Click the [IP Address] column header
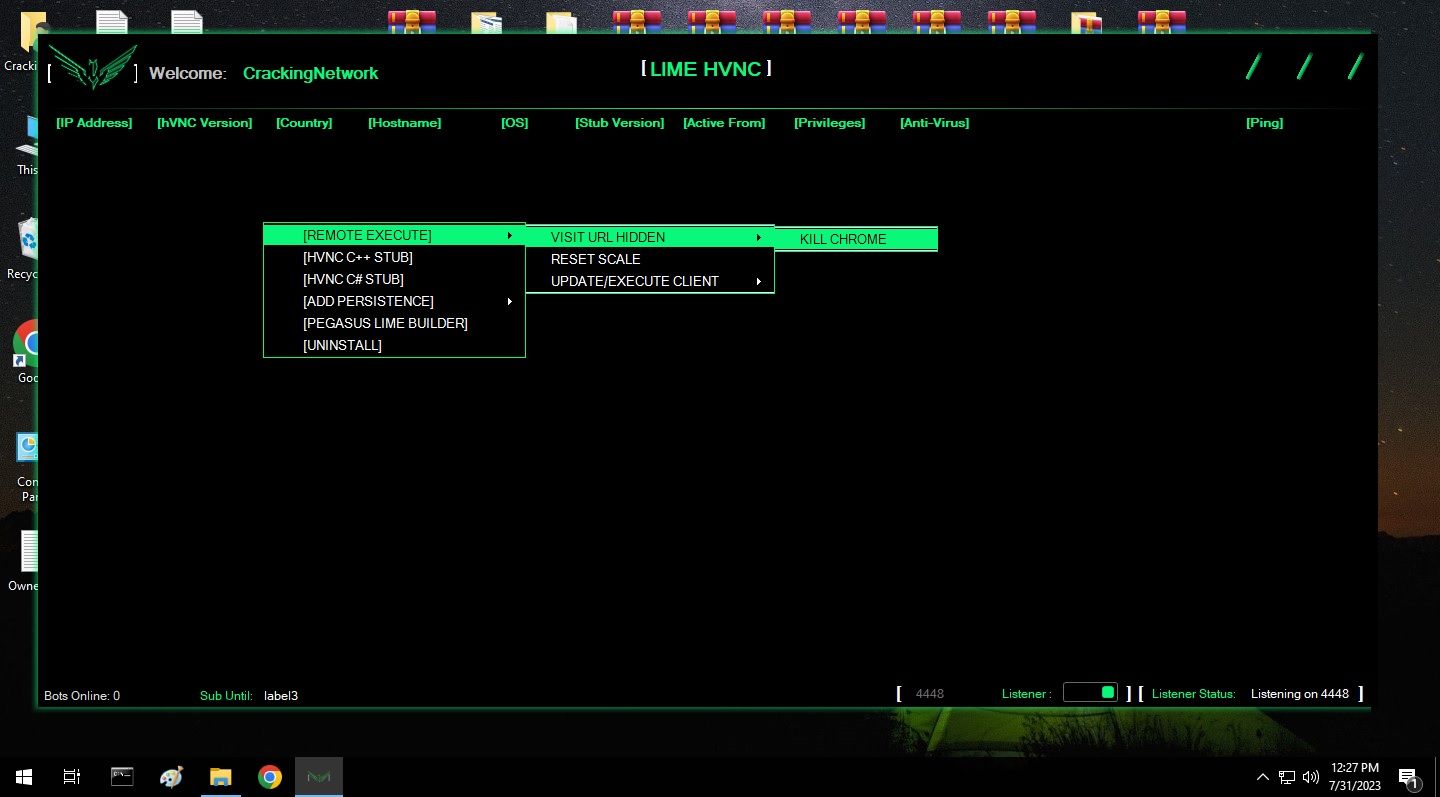1440x797 pixels. (x=94, y=123)
